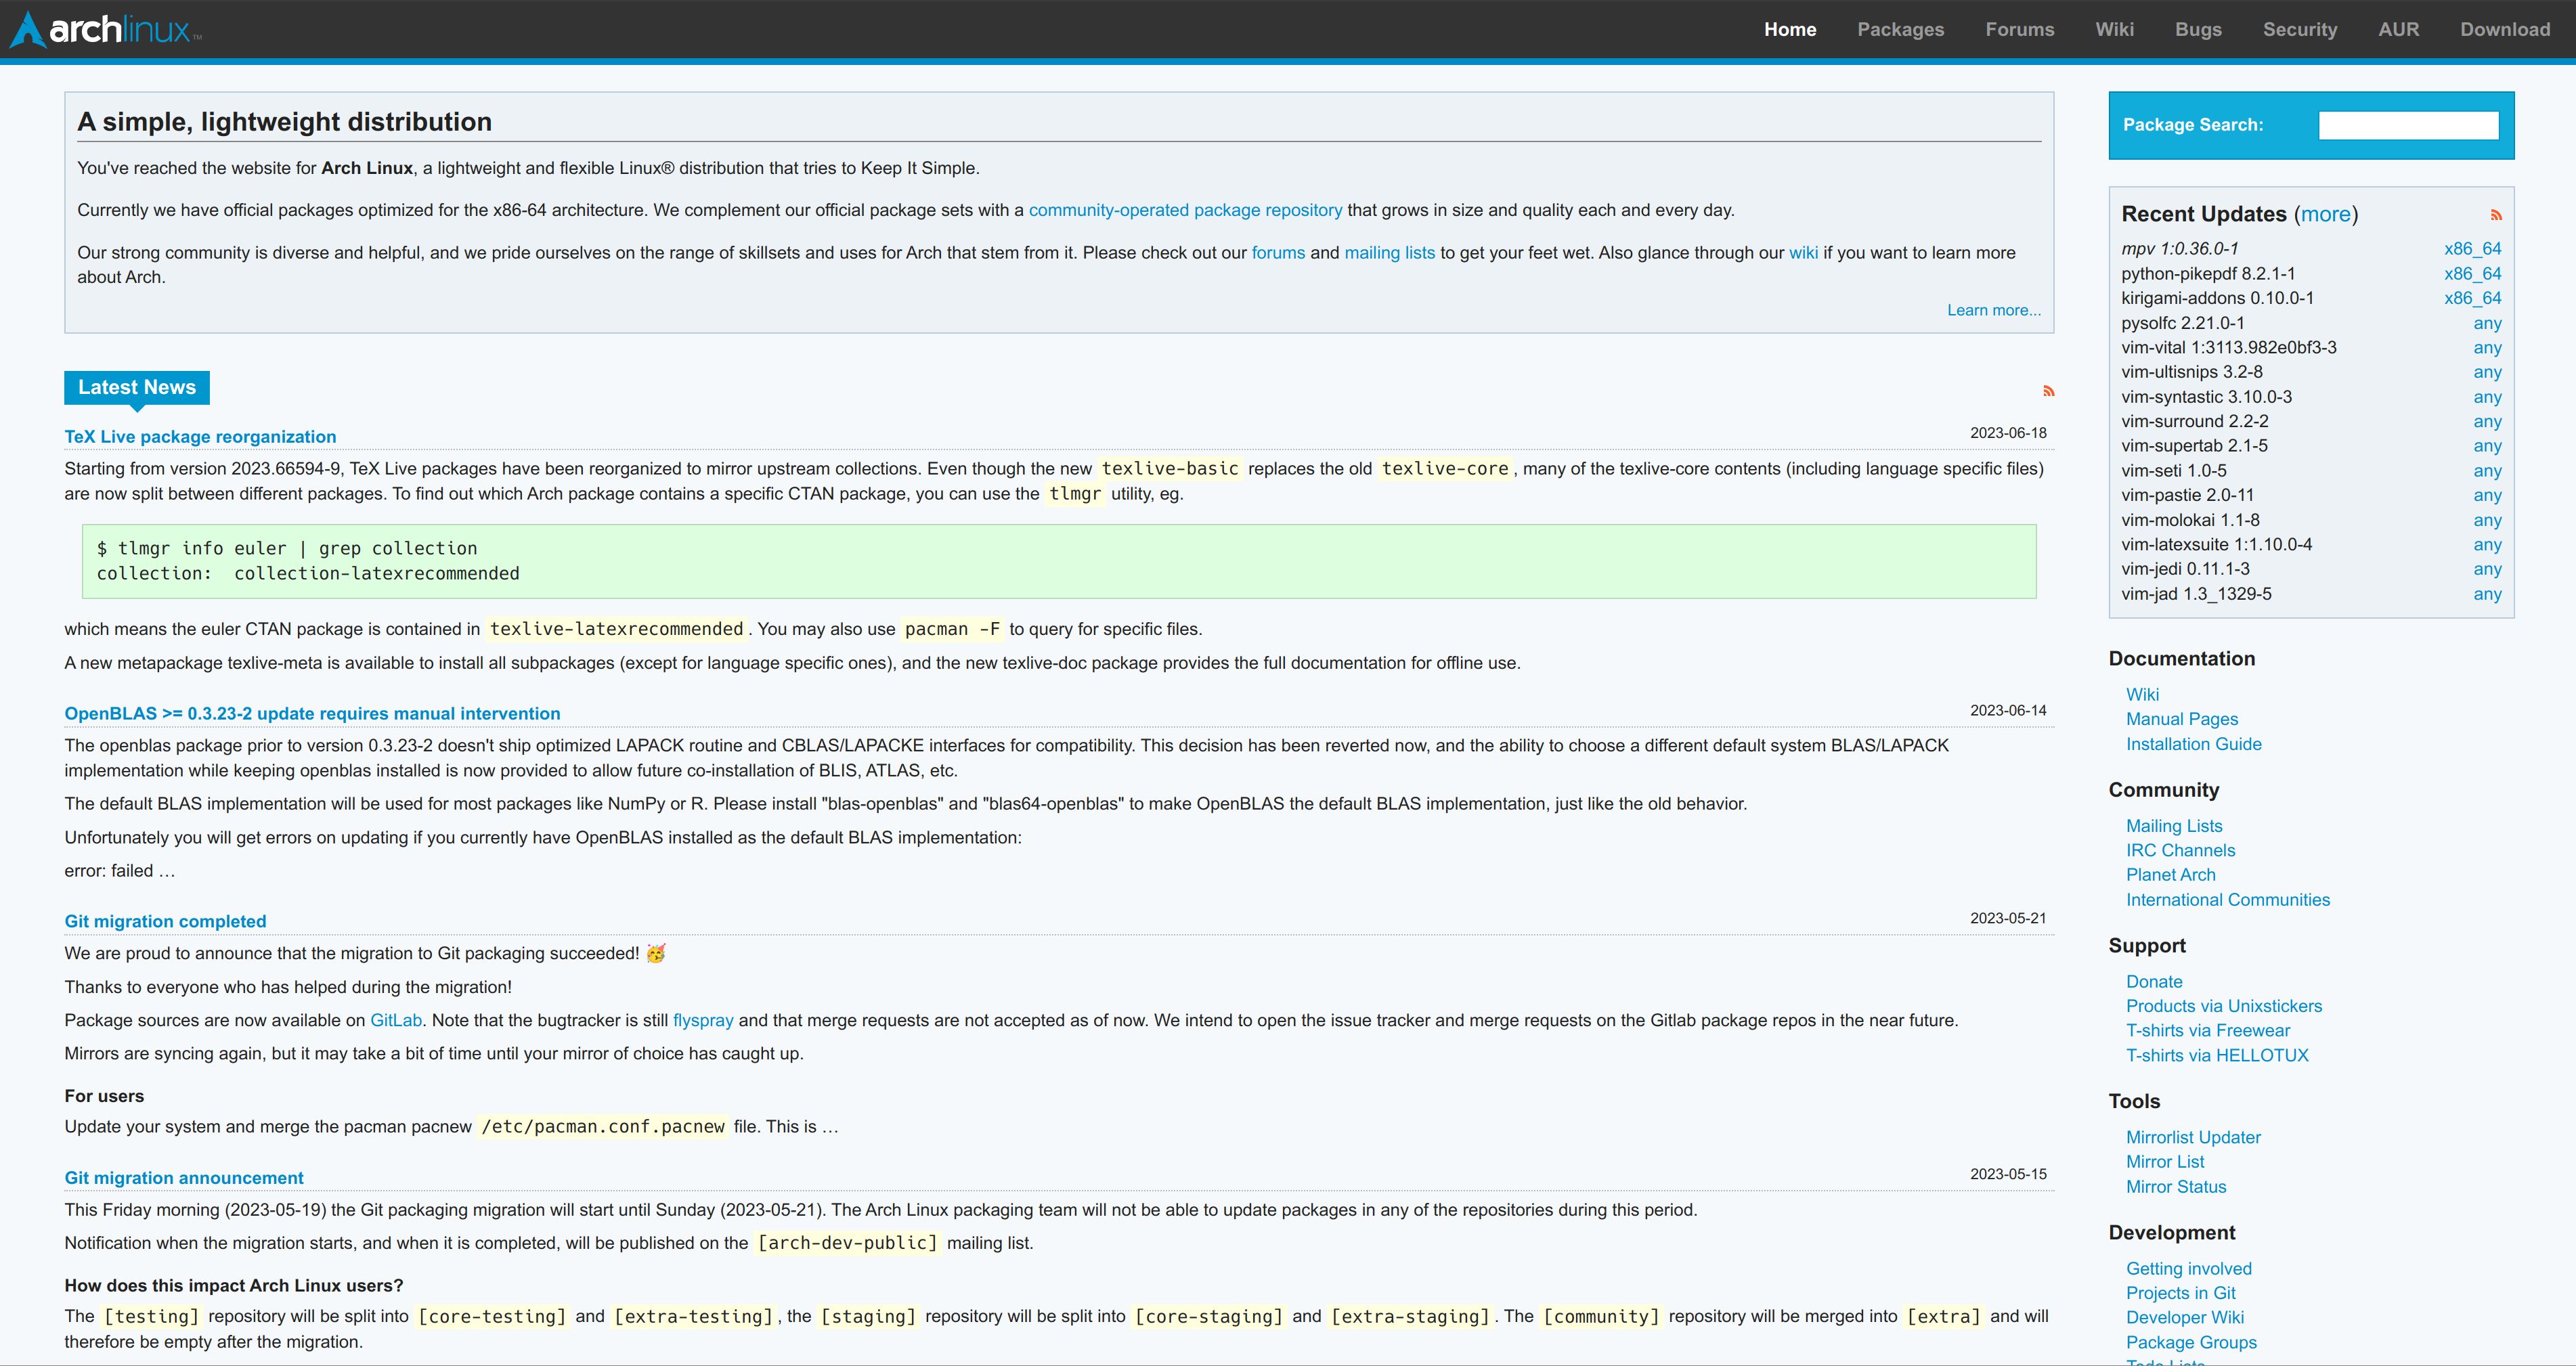Open Developer Wiki link

(2185, 1318)
